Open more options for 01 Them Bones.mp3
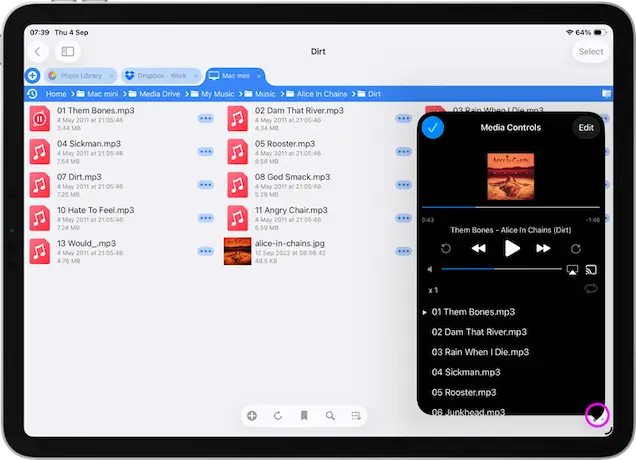The height and width of the screenshot is (460, 636). (x=206, y=118)
